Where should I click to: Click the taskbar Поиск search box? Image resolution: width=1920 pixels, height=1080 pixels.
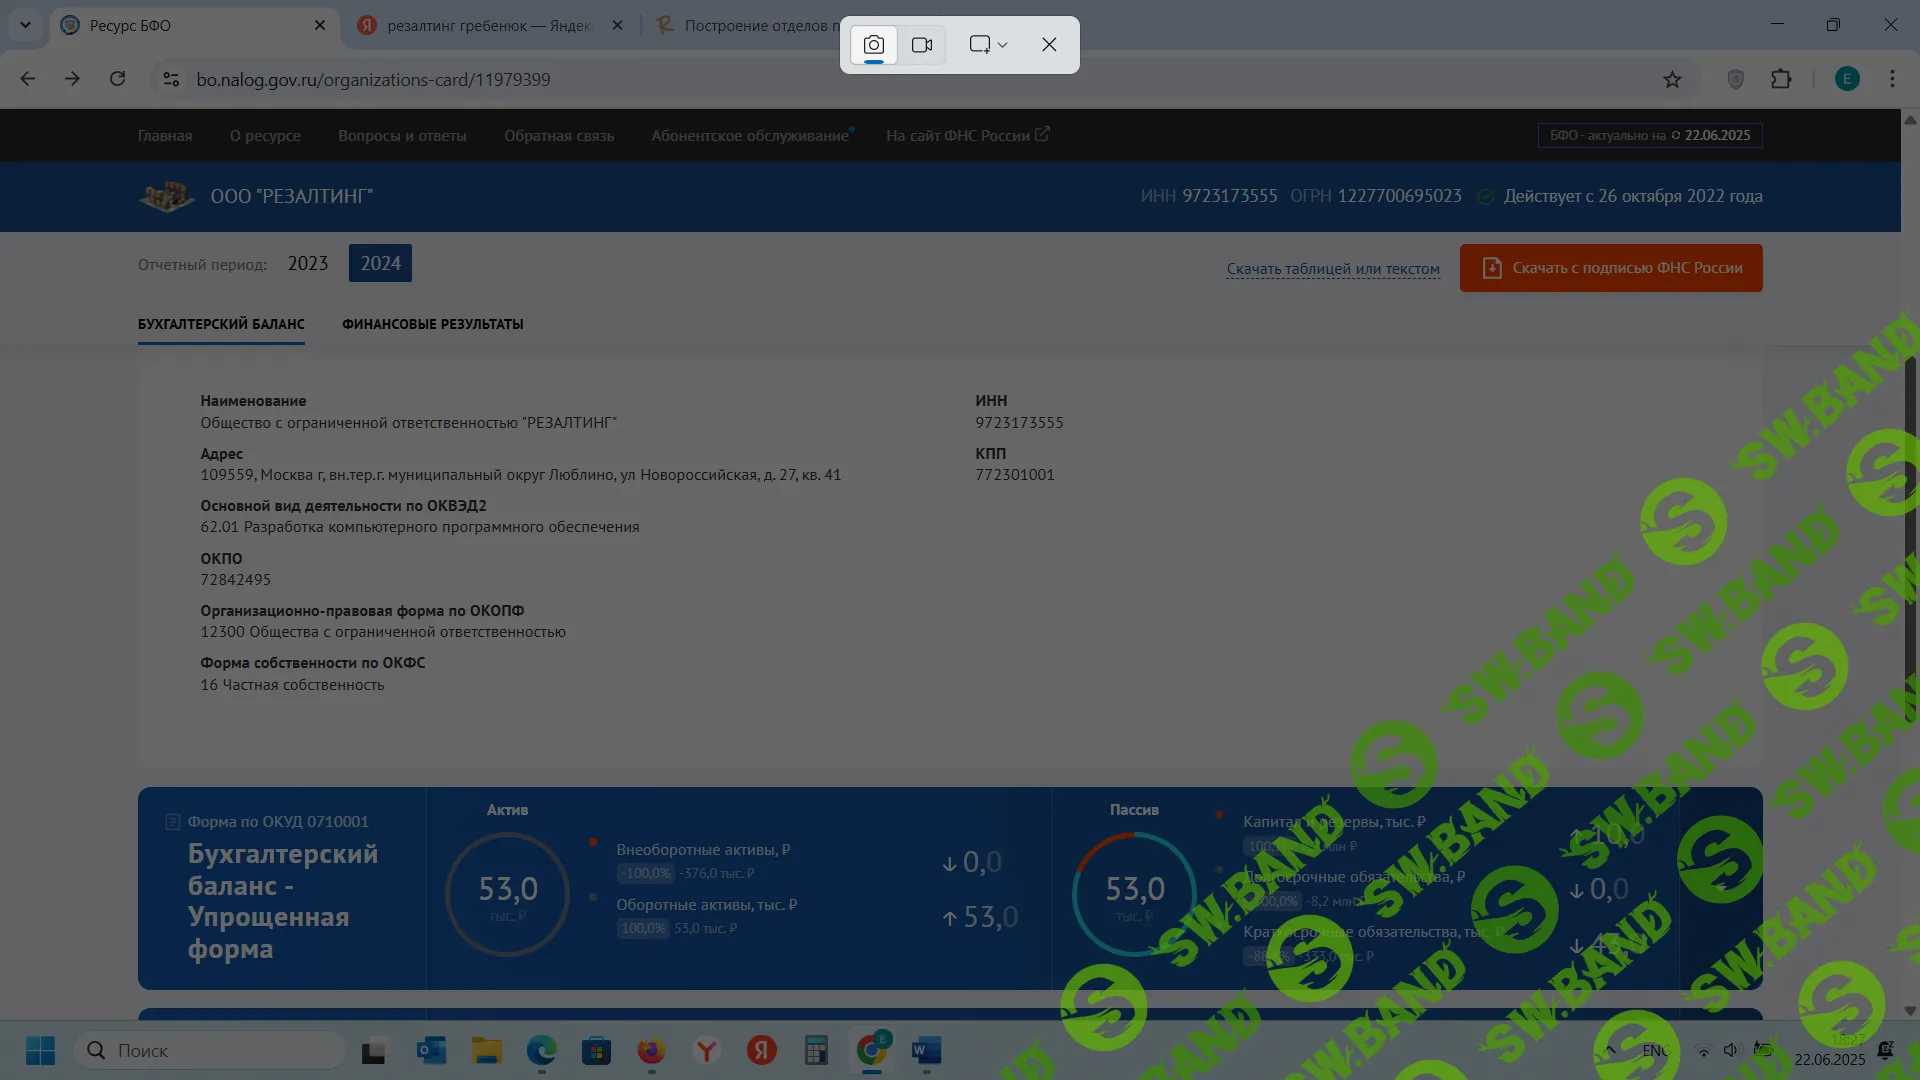[x=210, y=1050]
